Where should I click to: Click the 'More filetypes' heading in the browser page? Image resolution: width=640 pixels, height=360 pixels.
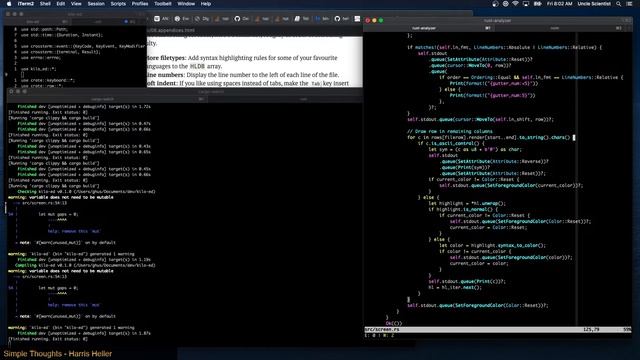click(167, 58)
